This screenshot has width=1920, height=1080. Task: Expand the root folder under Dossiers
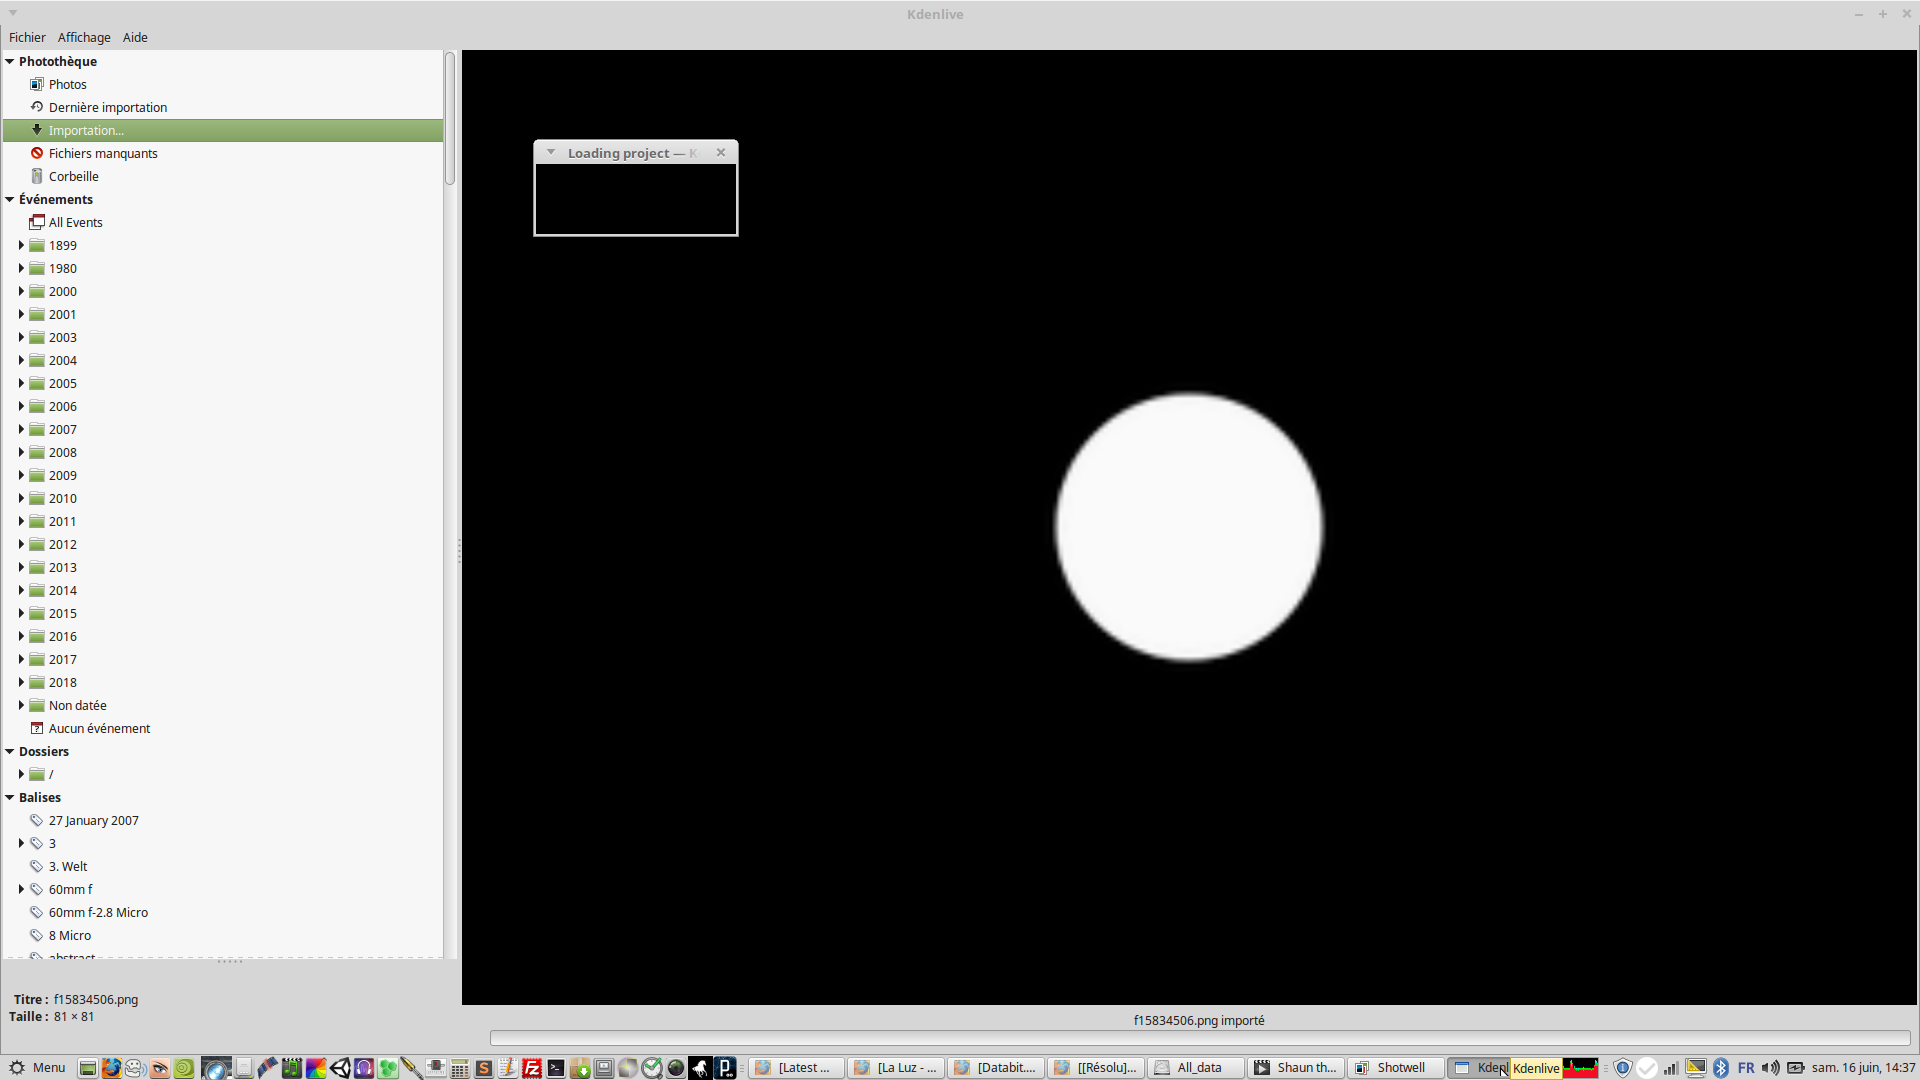click(x=21, y=774)
